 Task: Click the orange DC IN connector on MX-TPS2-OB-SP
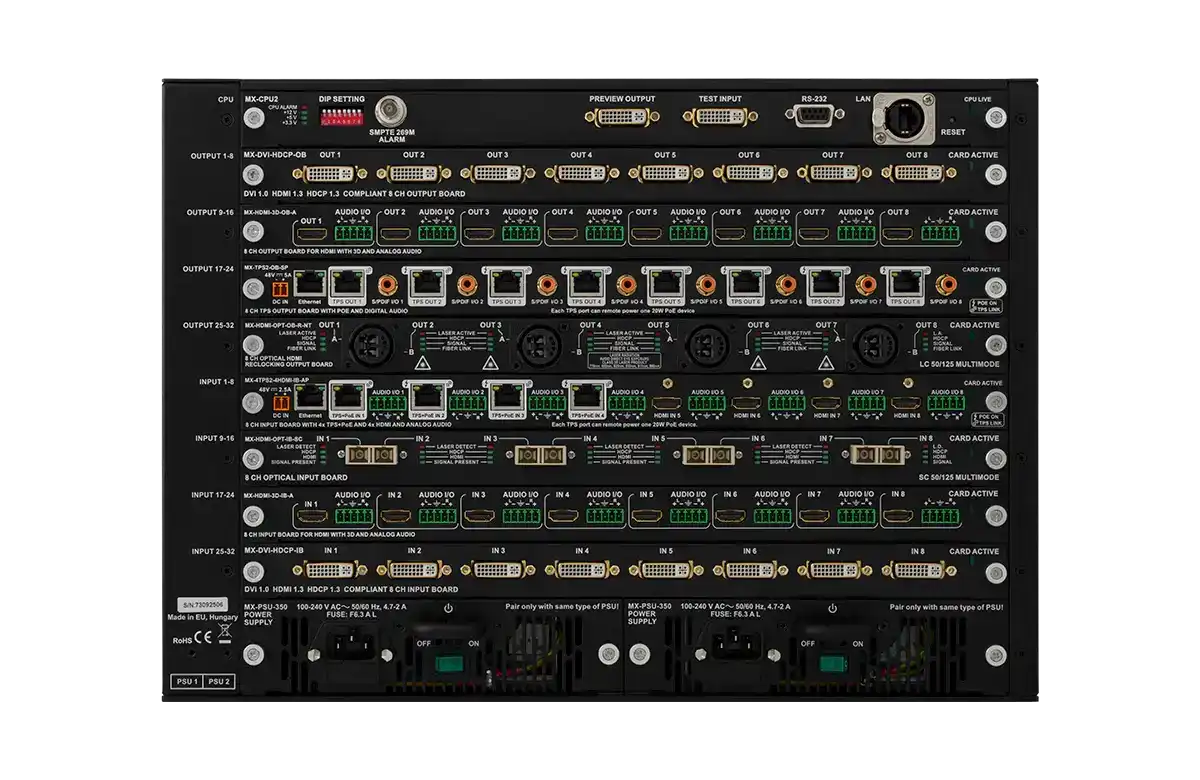[279, 289]
